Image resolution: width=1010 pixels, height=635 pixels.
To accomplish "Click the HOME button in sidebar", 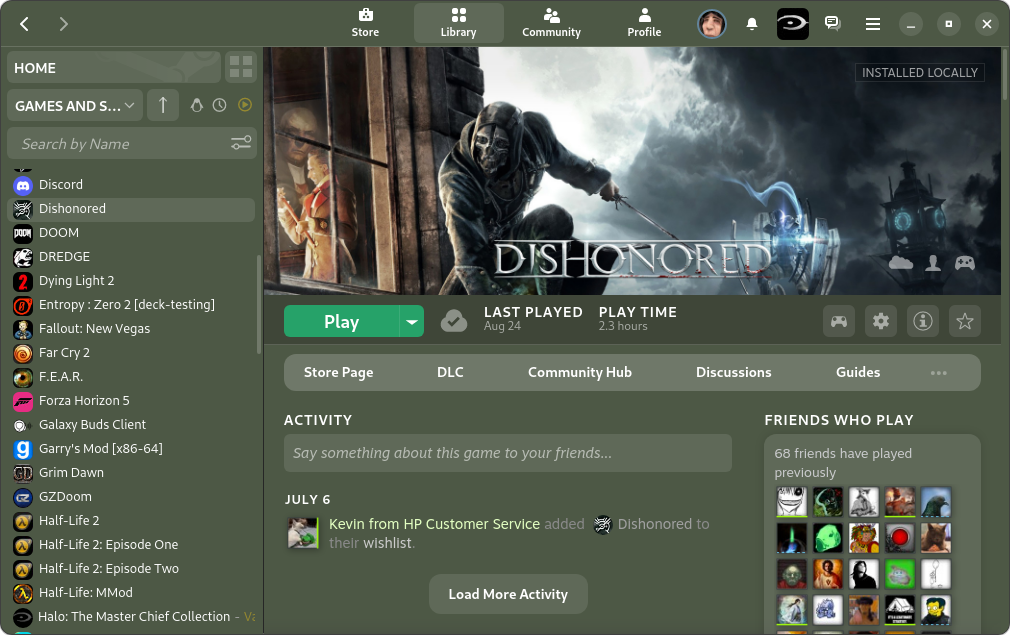I will pos(114,68).
